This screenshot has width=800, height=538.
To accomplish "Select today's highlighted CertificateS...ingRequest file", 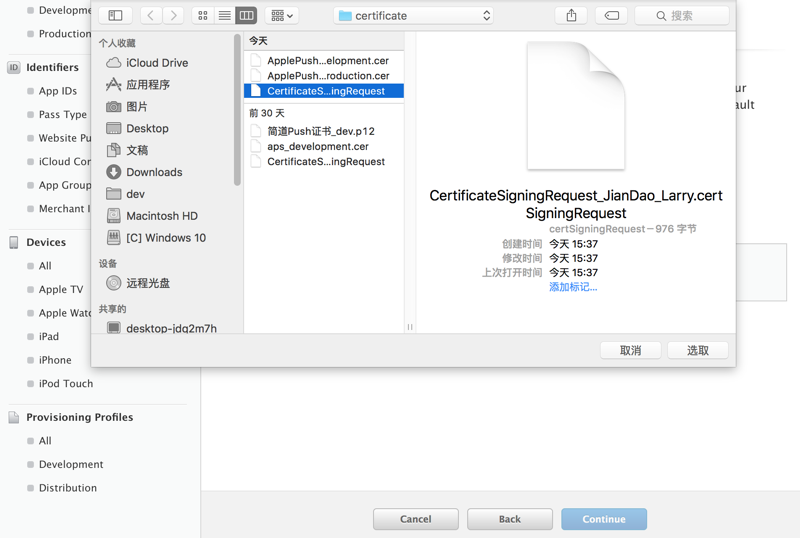I will coord(323,91).
